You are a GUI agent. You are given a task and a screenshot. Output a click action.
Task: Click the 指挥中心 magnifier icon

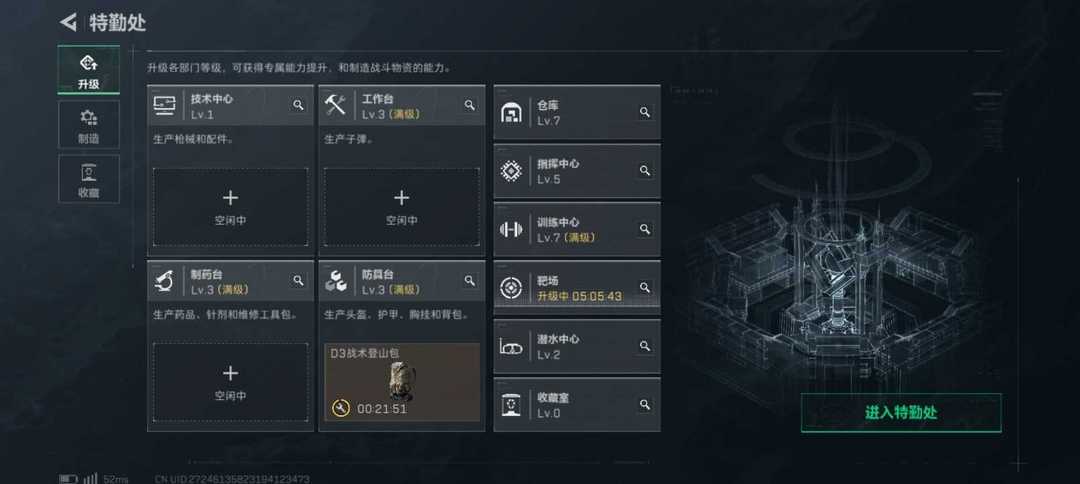pos(645,170)
